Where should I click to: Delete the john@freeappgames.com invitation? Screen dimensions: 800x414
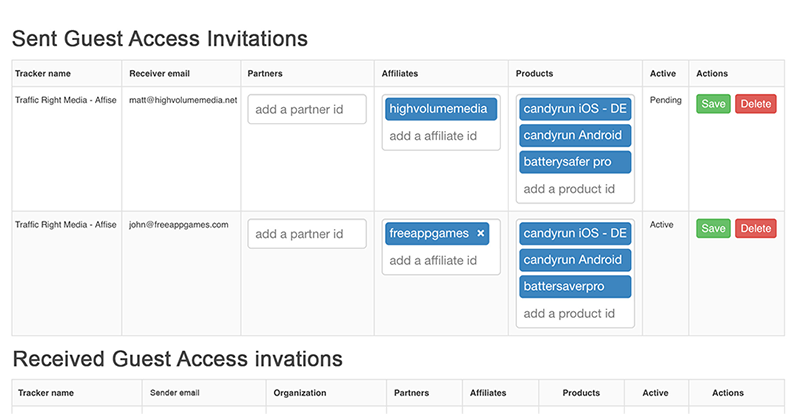point(756,229)
